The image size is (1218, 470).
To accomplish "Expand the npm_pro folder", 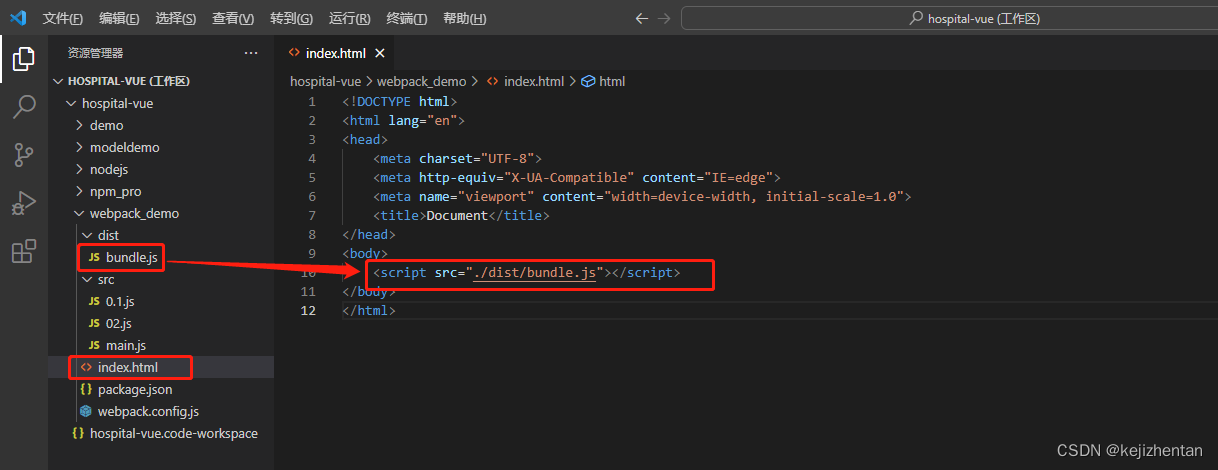I will pos(161,191).
